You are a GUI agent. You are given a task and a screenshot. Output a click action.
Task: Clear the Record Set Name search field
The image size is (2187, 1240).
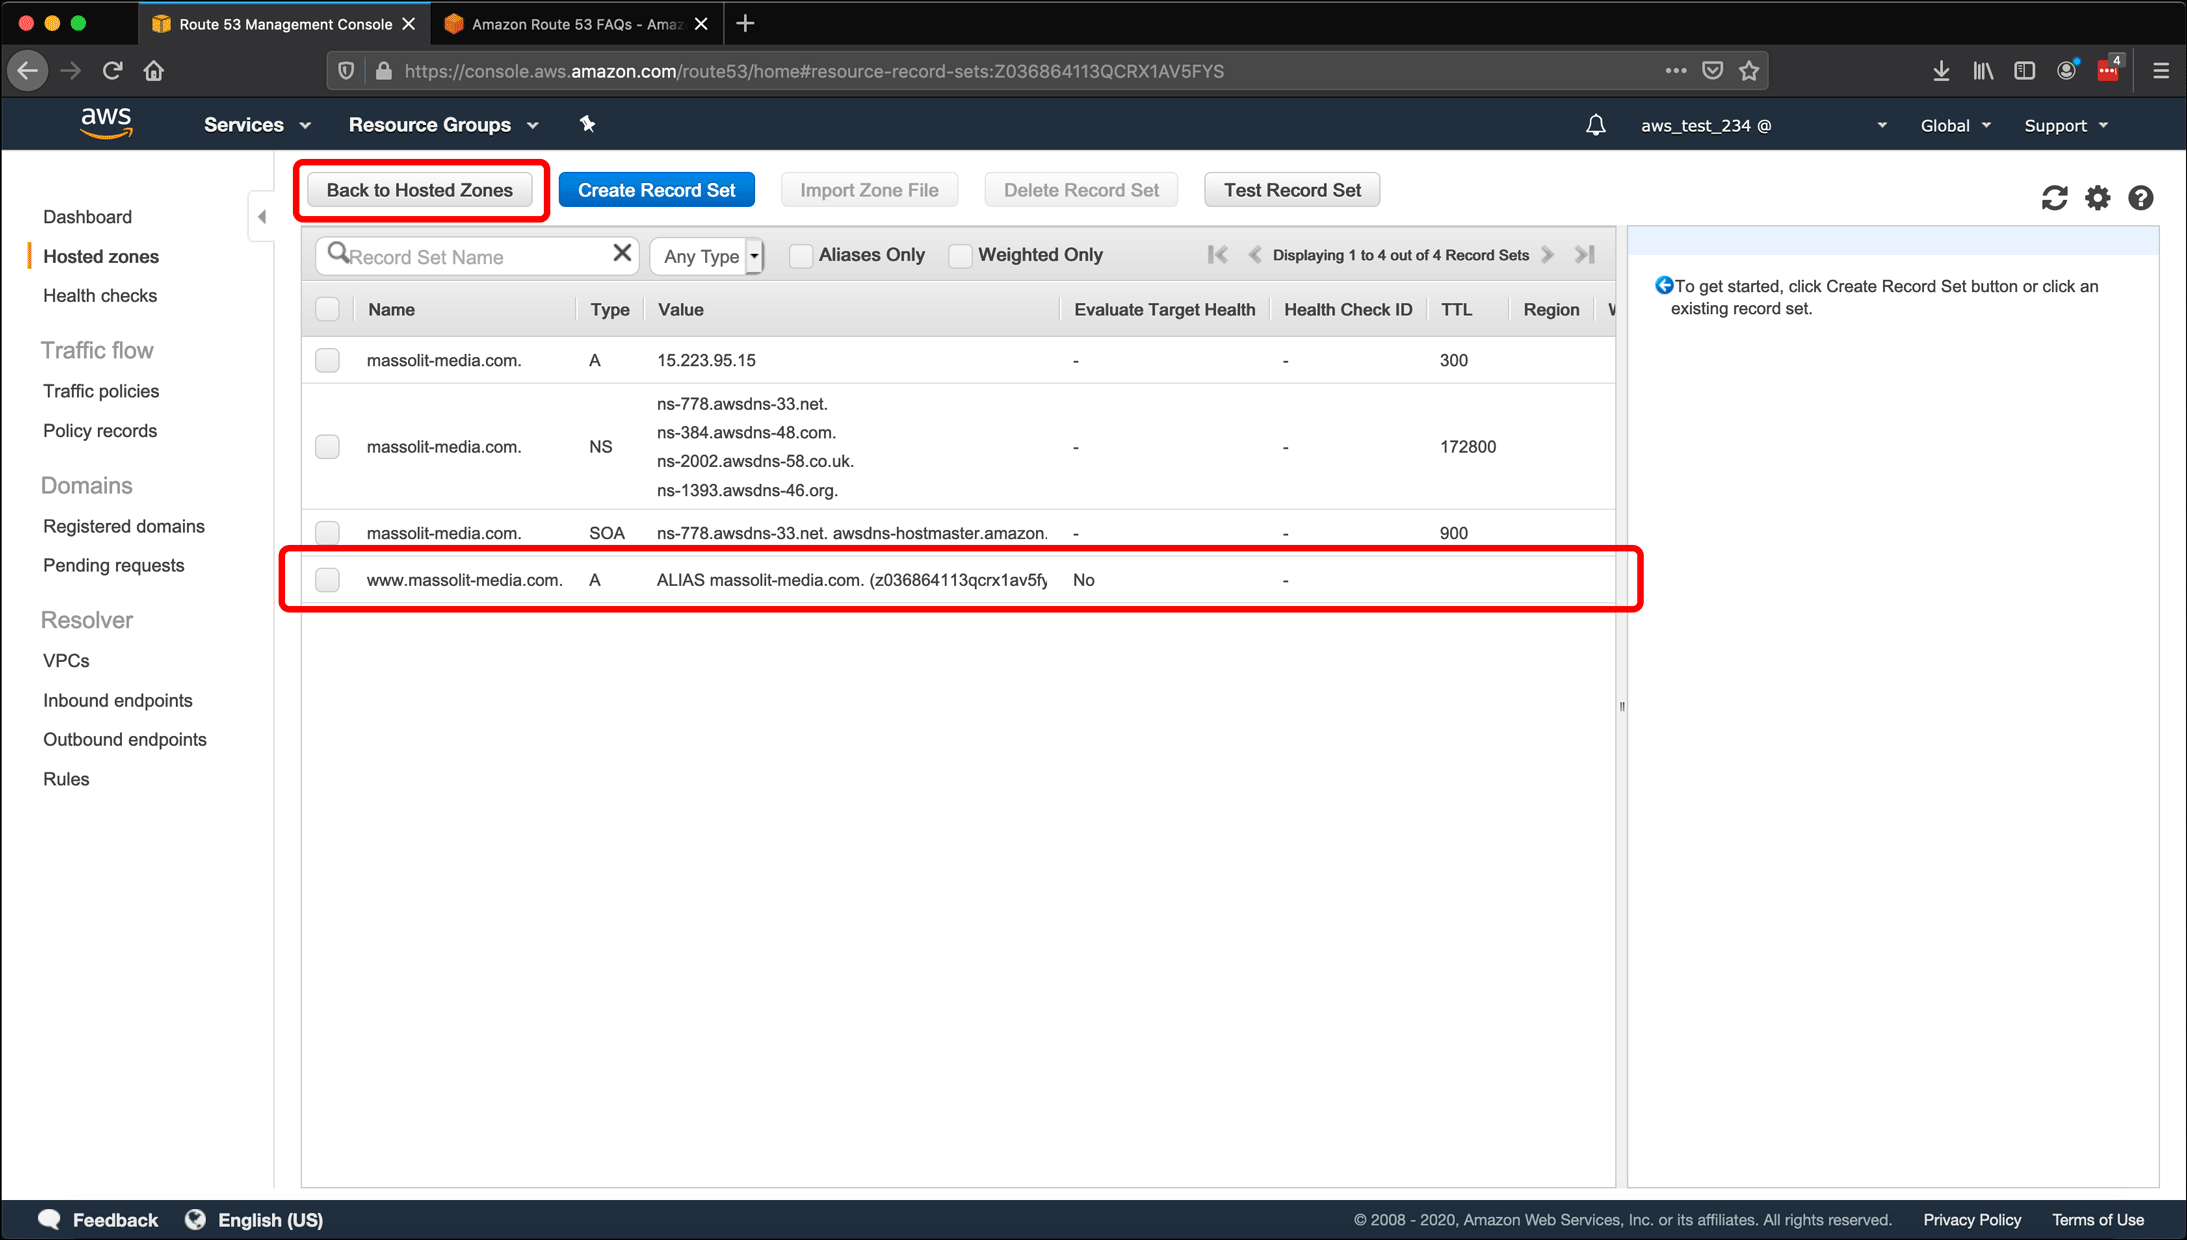pyautogui.click(x=622, y=254)
